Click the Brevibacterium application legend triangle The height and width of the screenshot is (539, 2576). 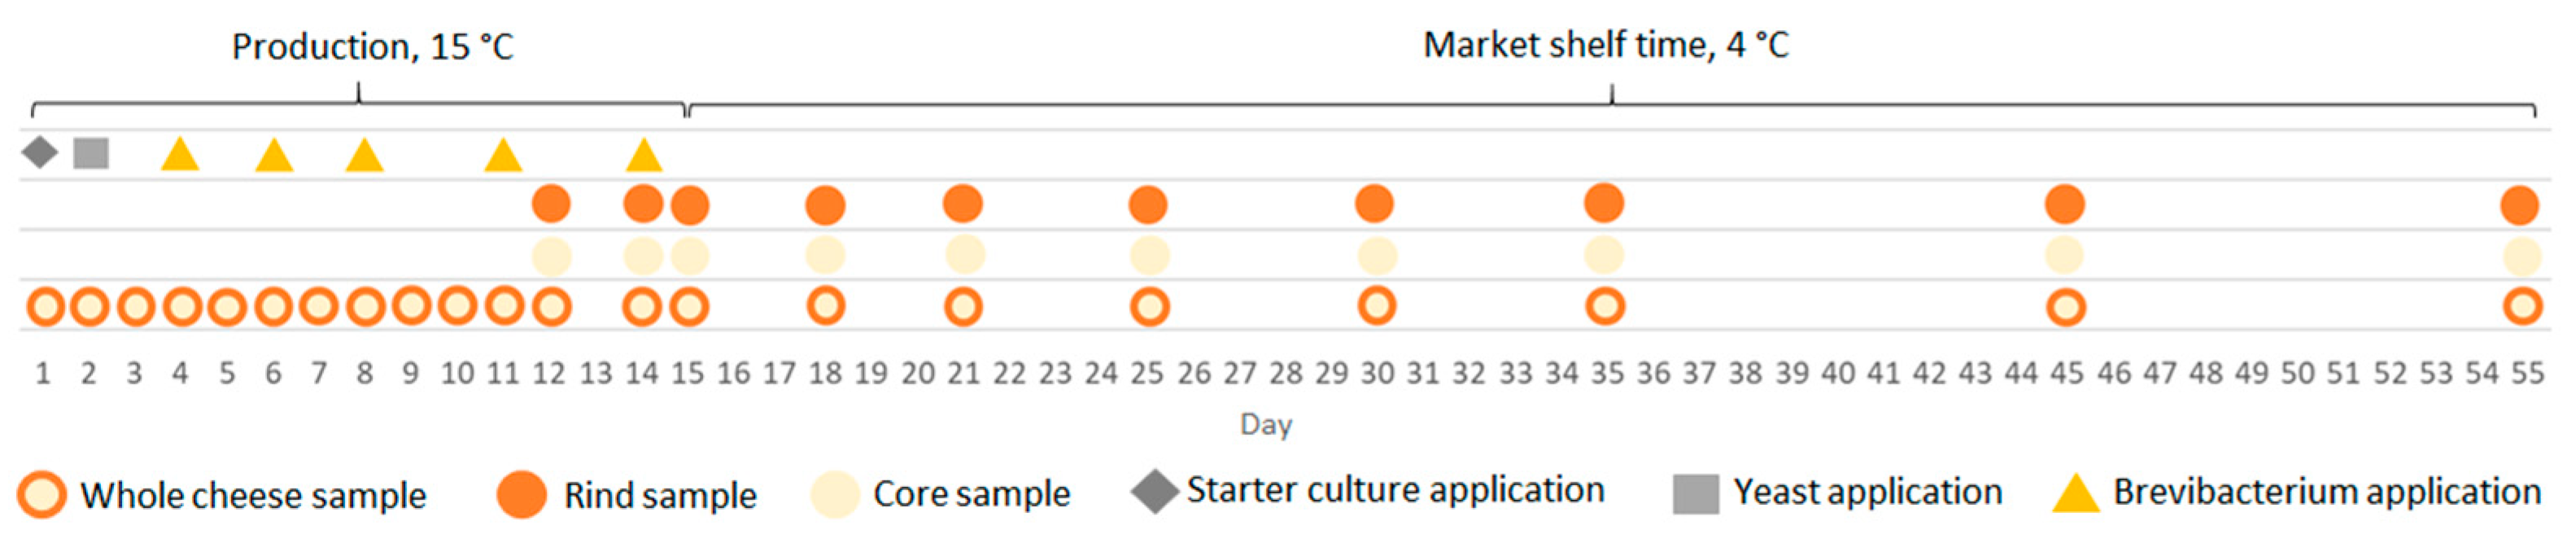click(2075, 494)
